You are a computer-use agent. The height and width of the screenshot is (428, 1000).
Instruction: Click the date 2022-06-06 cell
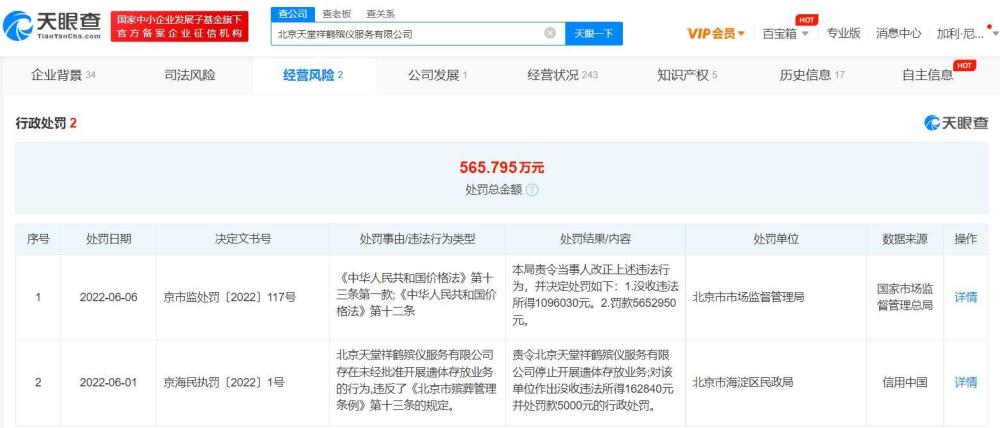tap(108, 297)
